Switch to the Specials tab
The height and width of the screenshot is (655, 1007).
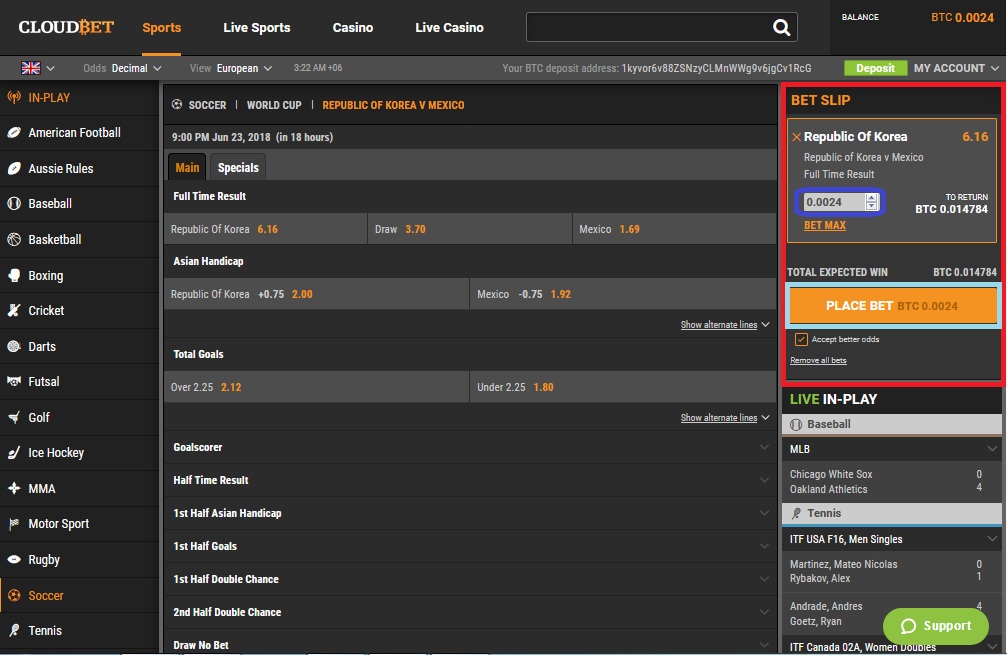[238, 167]
